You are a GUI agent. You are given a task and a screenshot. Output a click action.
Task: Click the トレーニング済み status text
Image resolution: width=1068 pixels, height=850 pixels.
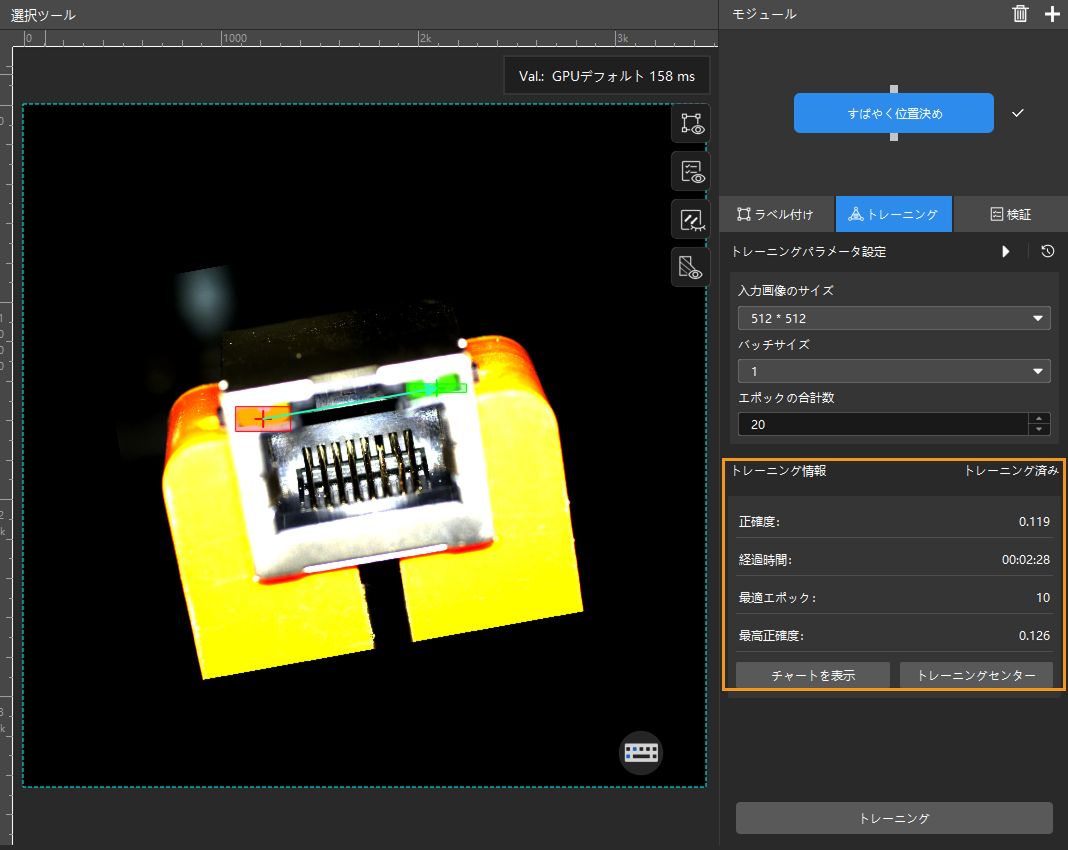click(x=1011, y=471)
